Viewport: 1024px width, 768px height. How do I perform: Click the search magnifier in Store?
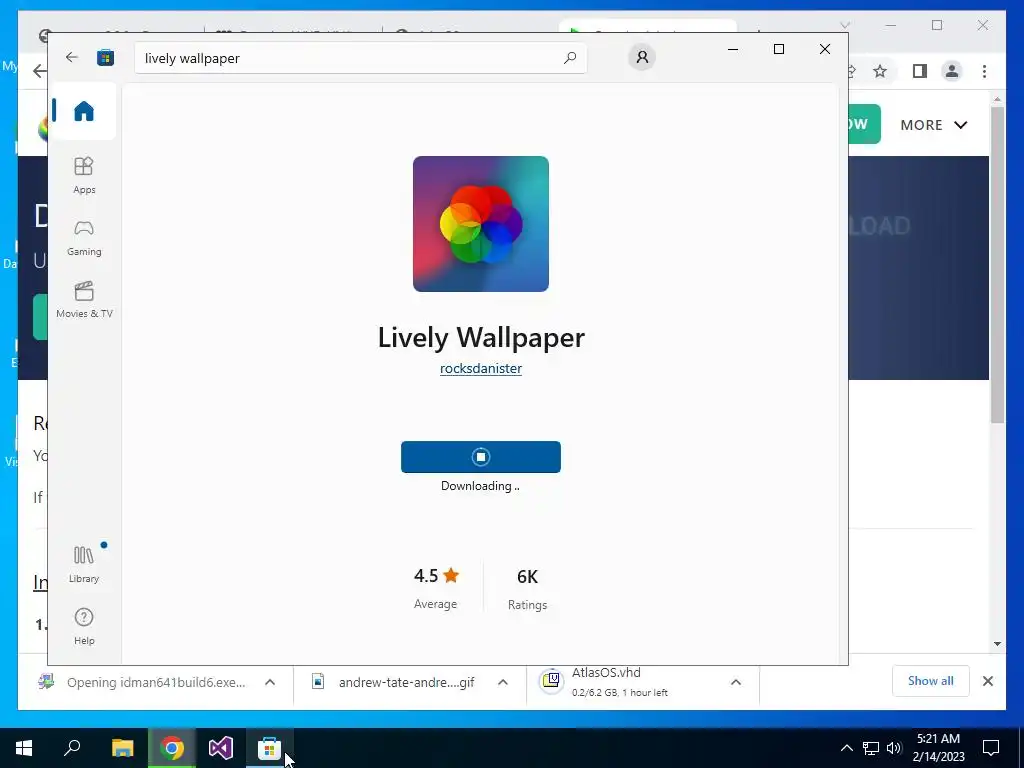pos(569,58)
